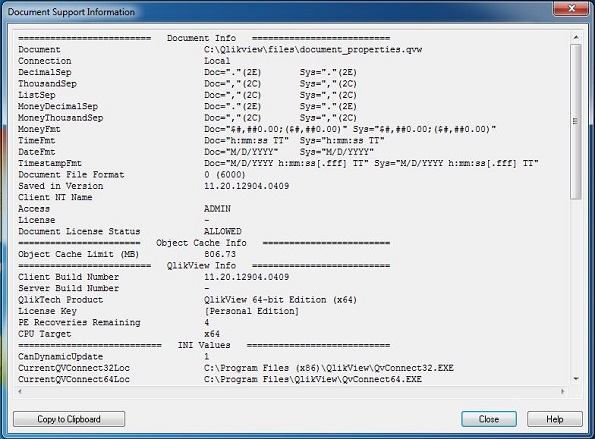Click the QvConnect32.EXE path

pos(329,368)
